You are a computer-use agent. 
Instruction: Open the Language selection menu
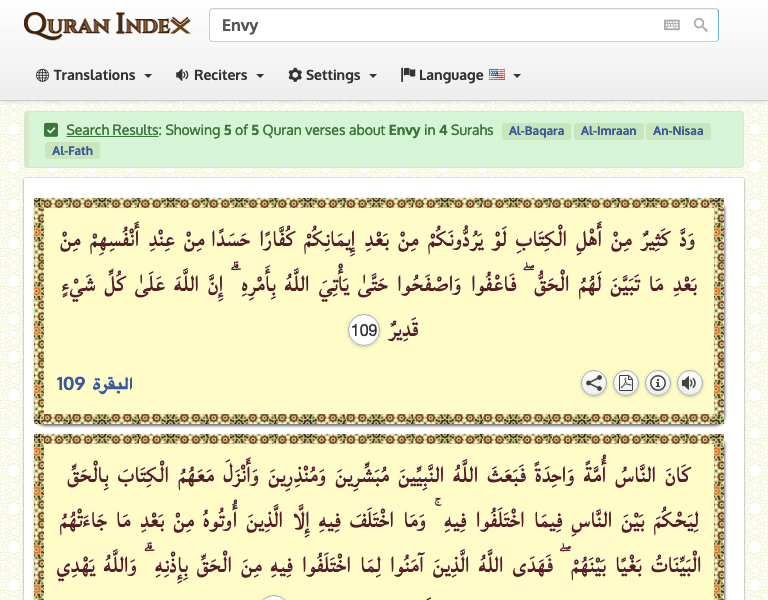460,75
